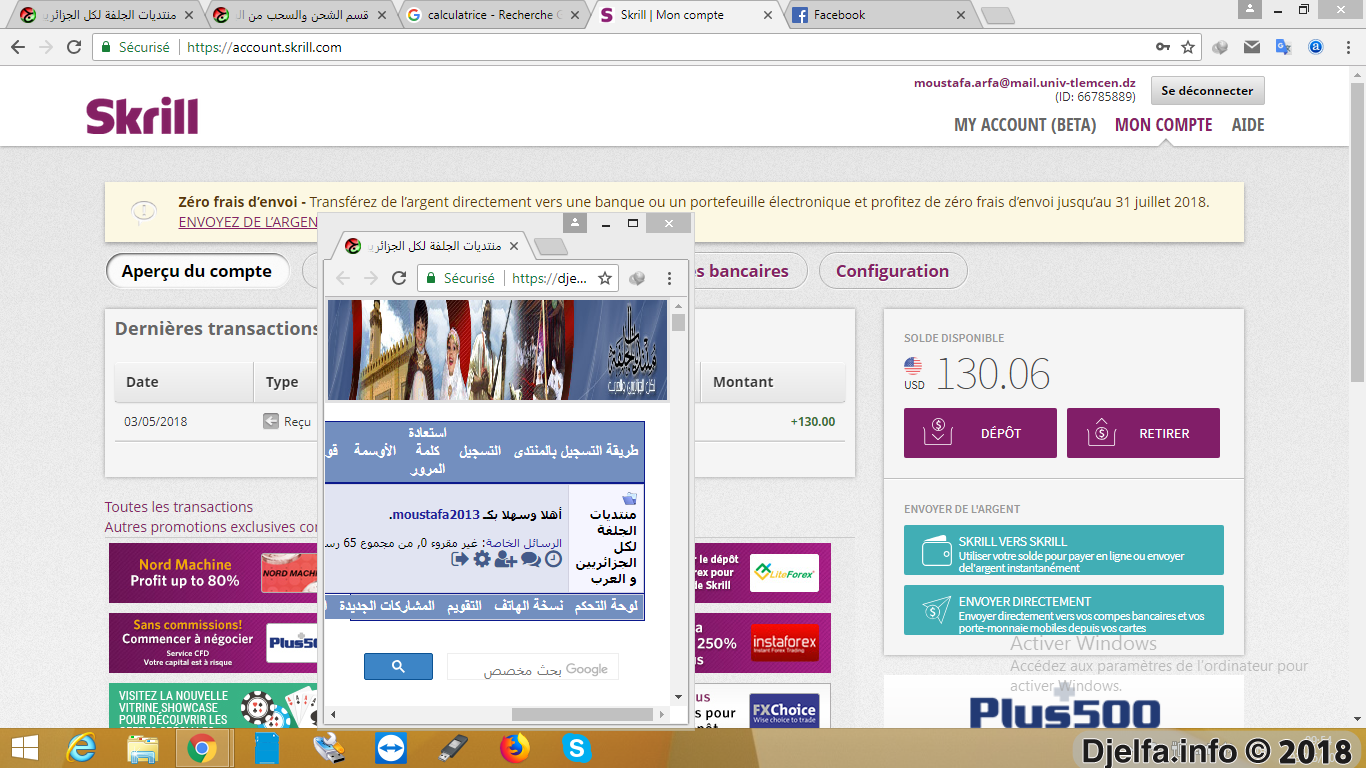Image resolution: width=1366 pixels, height=768 pixels.
Task: Open the forum settings gear icon
Action: coord(482,559)
